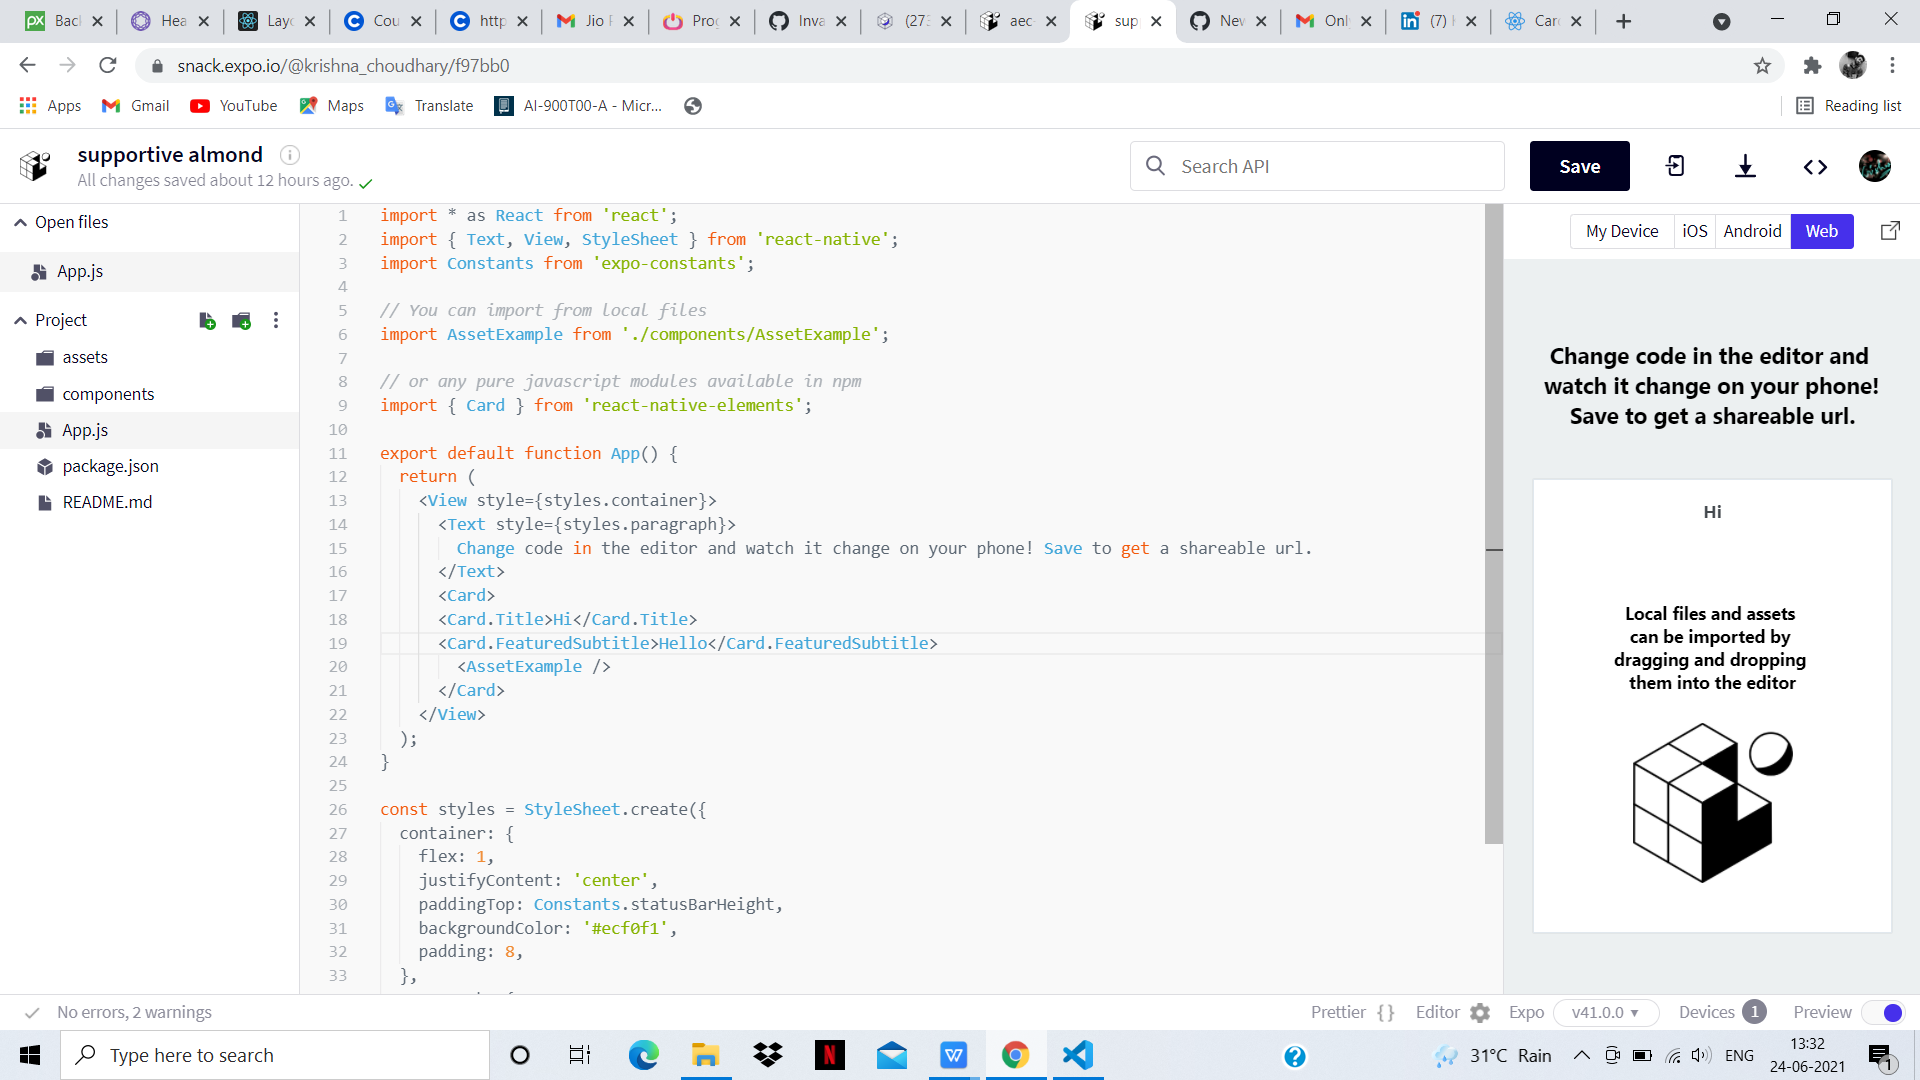
Task: Open Visual Studio Code from the taskbar
Action: (1077, 1055)
